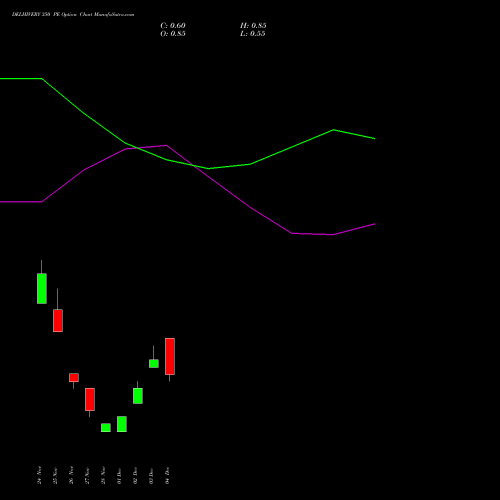500x500 pixels.
Task: Select the 26 Nov date label
Action: pos(72,475)
